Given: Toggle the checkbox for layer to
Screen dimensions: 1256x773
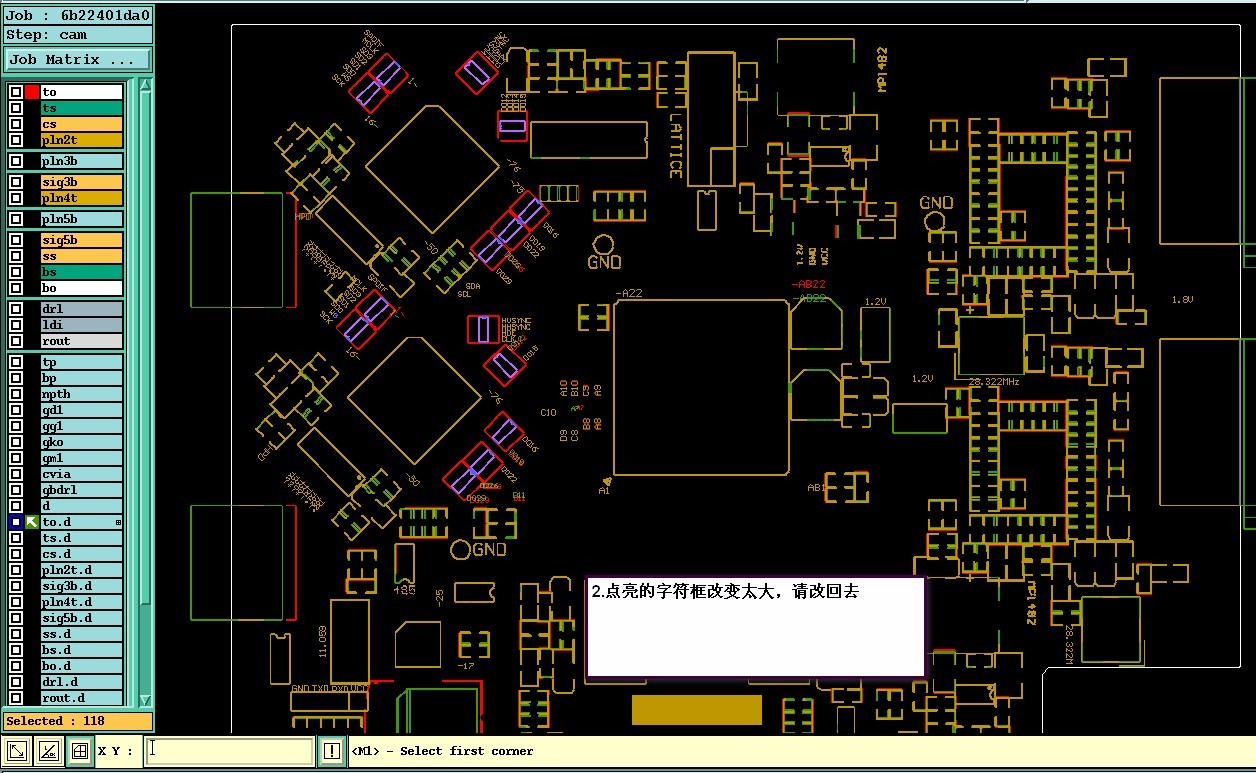Looking at the screenshot, I should [16, 92].
